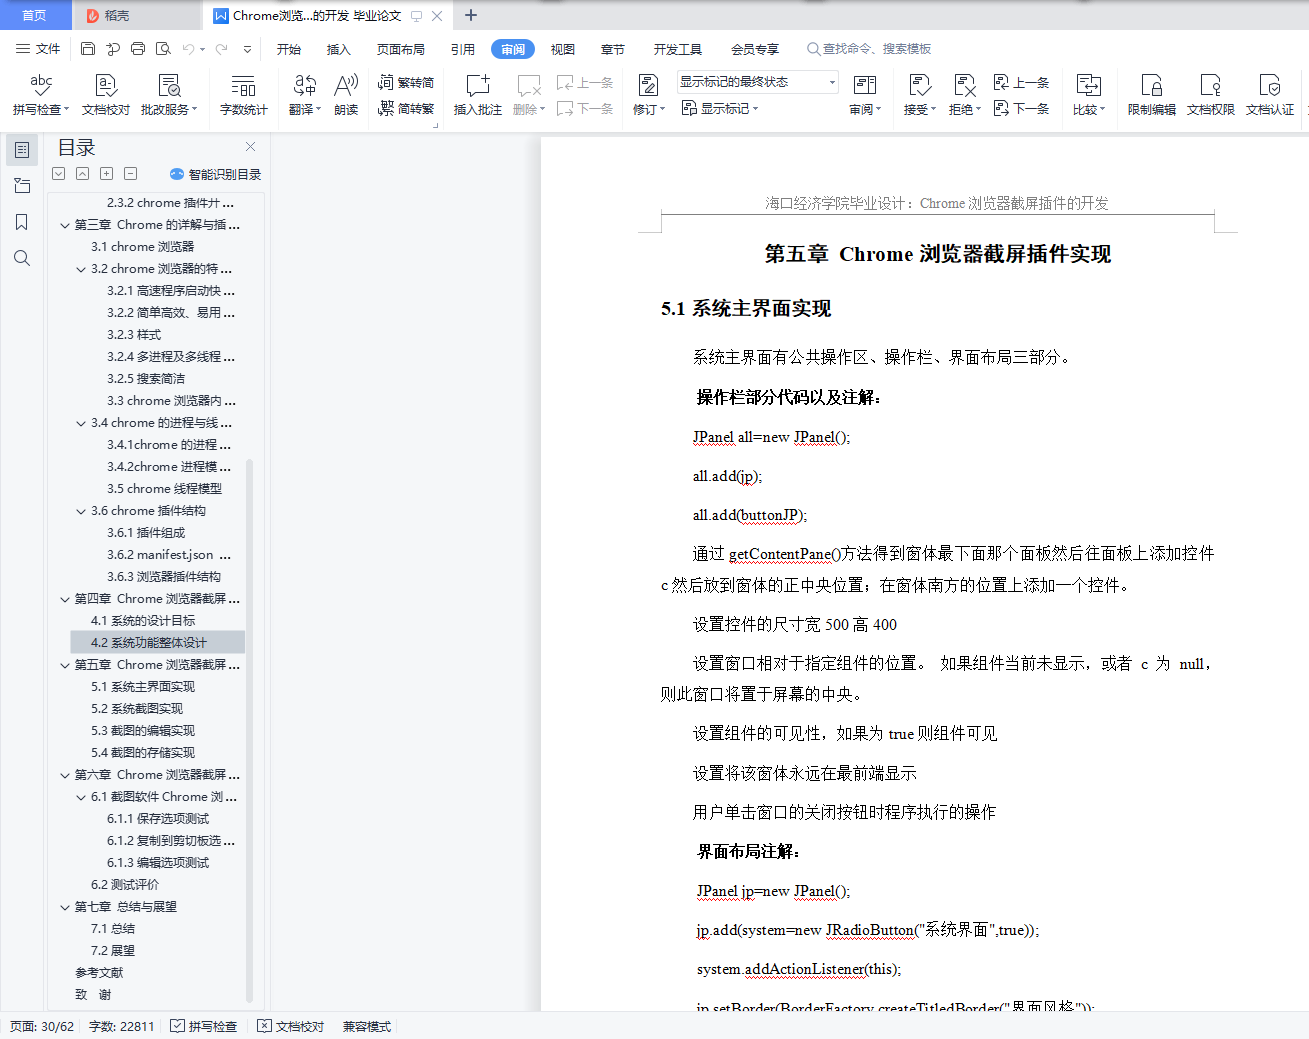
Task: Open the search panel in sidebar
Action: point(22,258)
